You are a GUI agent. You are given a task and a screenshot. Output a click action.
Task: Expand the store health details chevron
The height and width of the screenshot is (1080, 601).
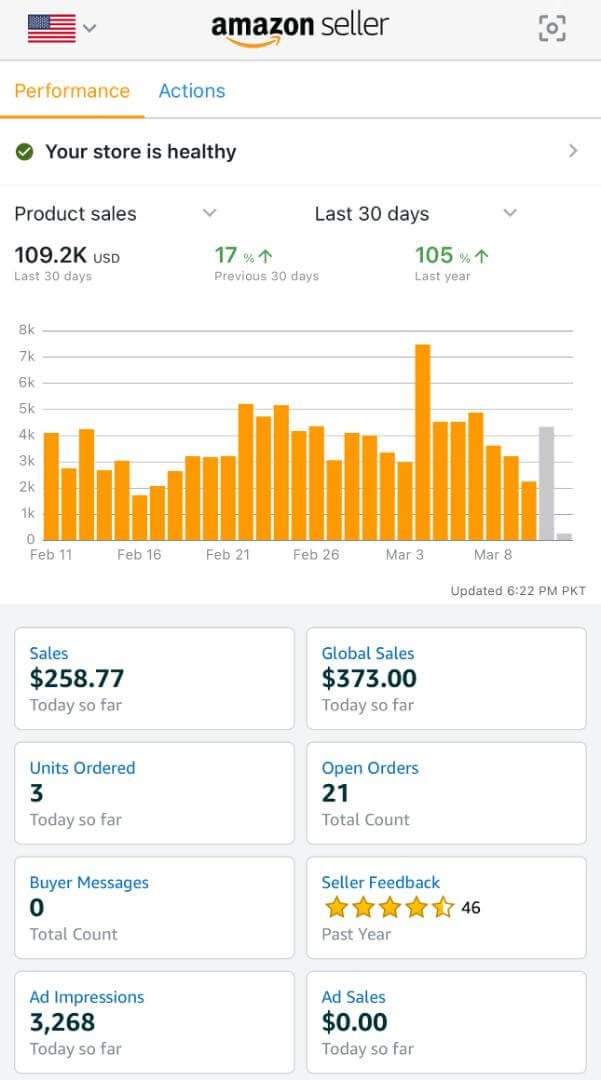point(573,151)
